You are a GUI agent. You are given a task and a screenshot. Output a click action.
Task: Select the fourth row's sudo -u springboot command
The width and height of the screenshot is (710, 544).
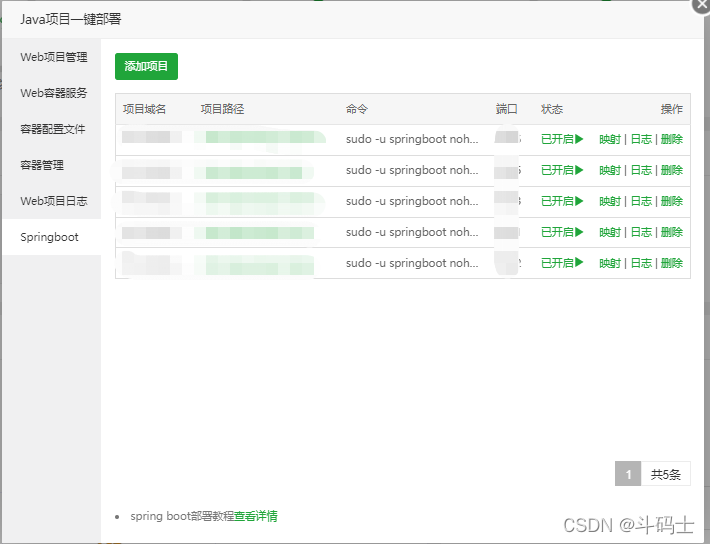click(412, 232)
